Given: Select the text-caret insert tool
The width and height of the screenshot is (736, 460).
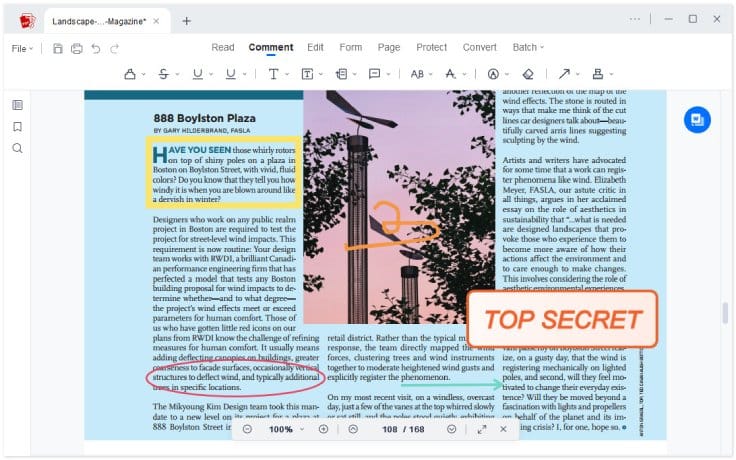Looking at the screenshot, I should [450, 74].
